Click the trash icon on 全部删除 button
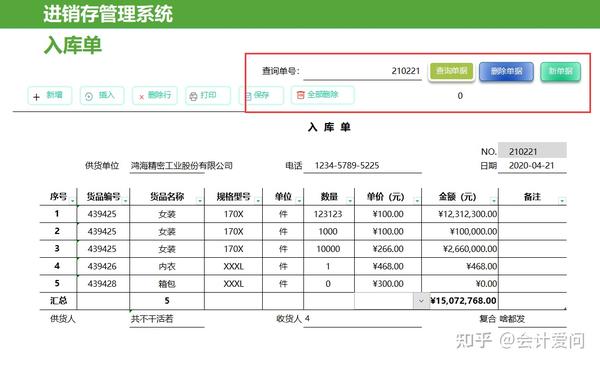This screenshot has height=365, width=600. click(301, 95)
